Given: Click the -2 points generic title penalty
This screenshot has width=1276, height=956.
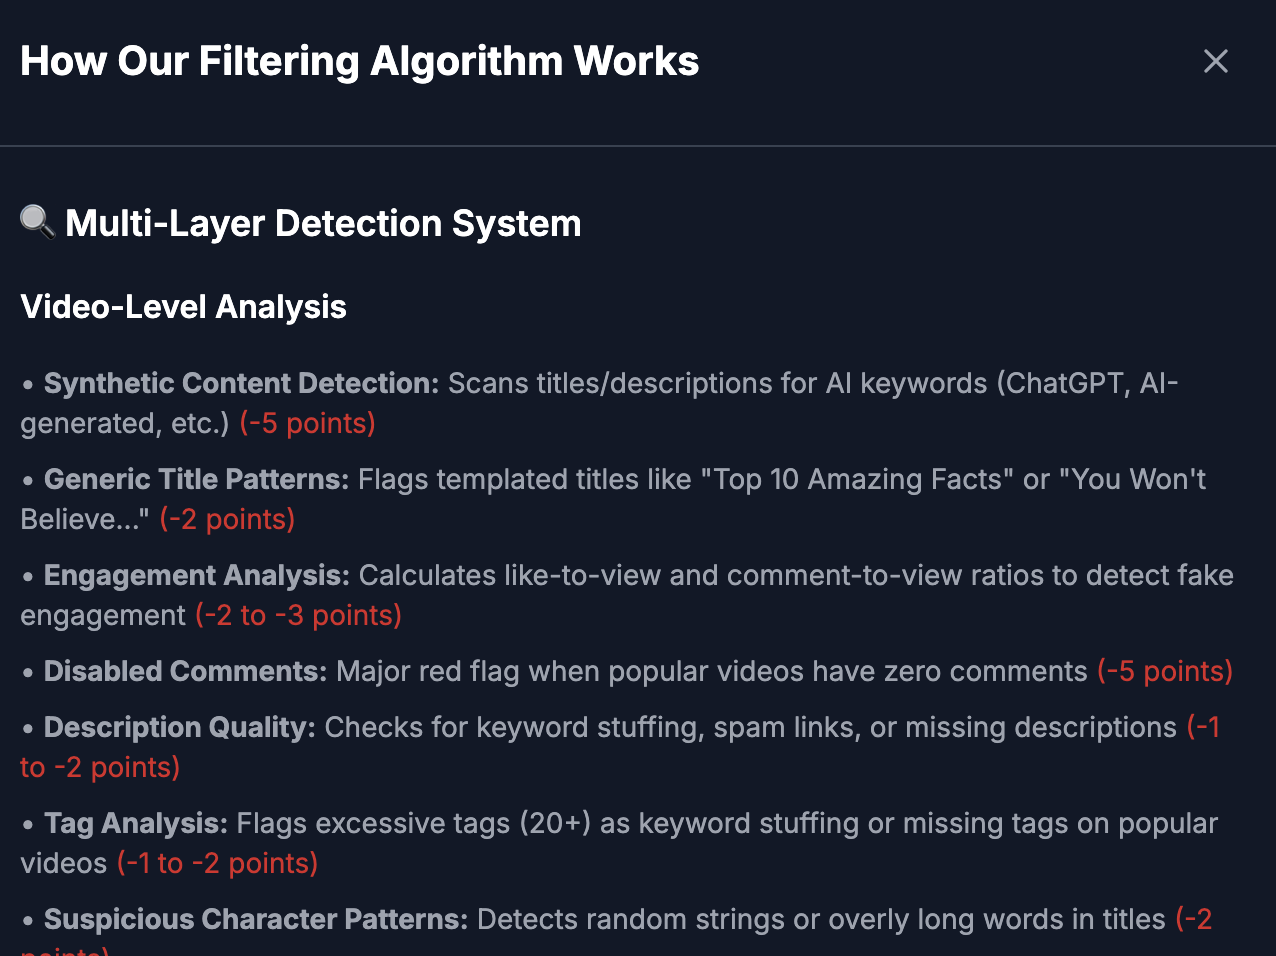Looking at the screenshot, I should pos(227,519).
